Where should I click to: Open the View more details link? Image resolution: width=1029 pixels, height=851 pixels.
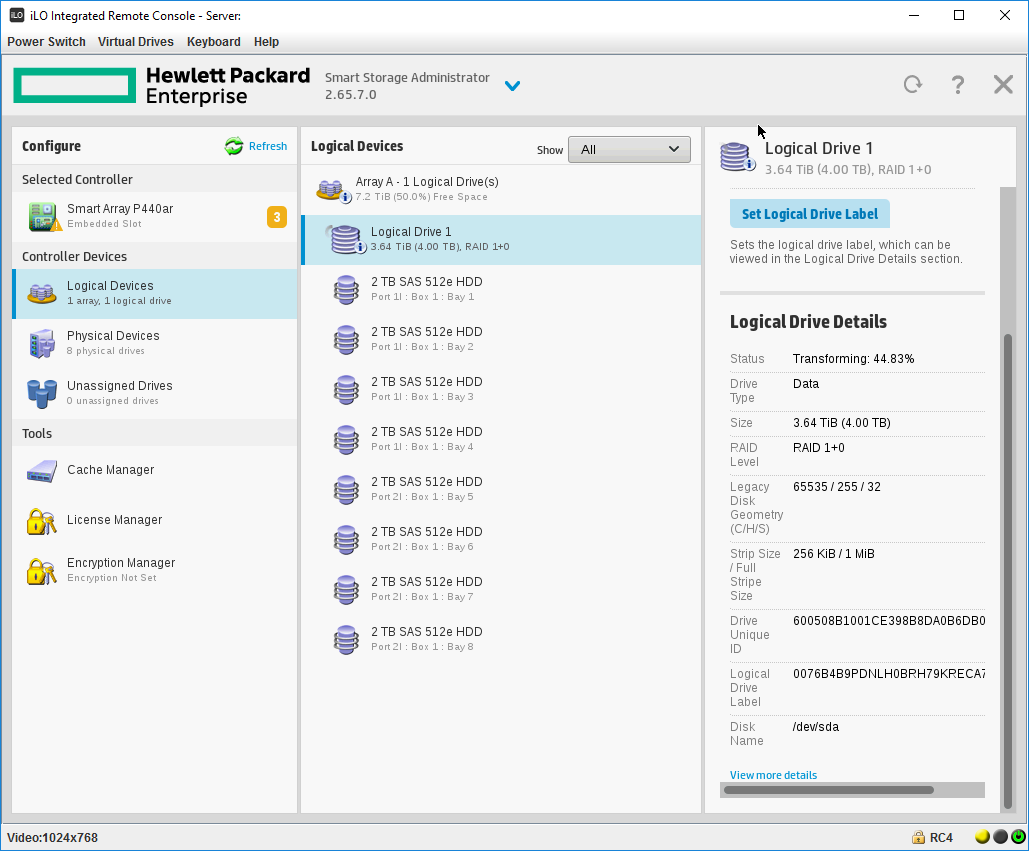pyautogui.click(x=773, y=775)
